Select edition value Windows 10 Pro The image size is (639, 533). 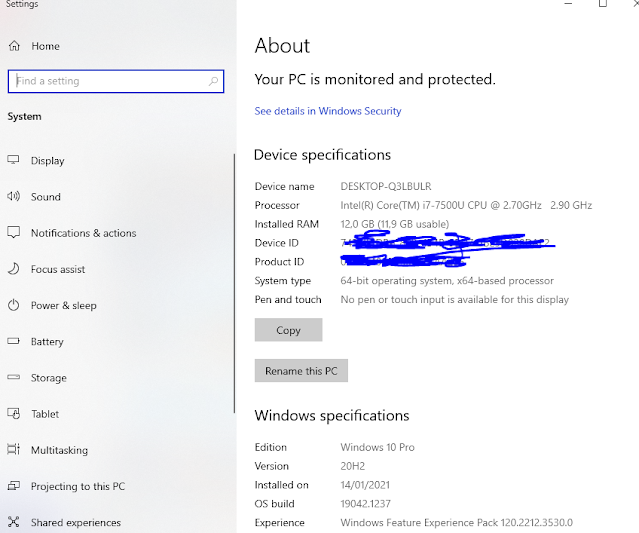[x=377, y=447]
